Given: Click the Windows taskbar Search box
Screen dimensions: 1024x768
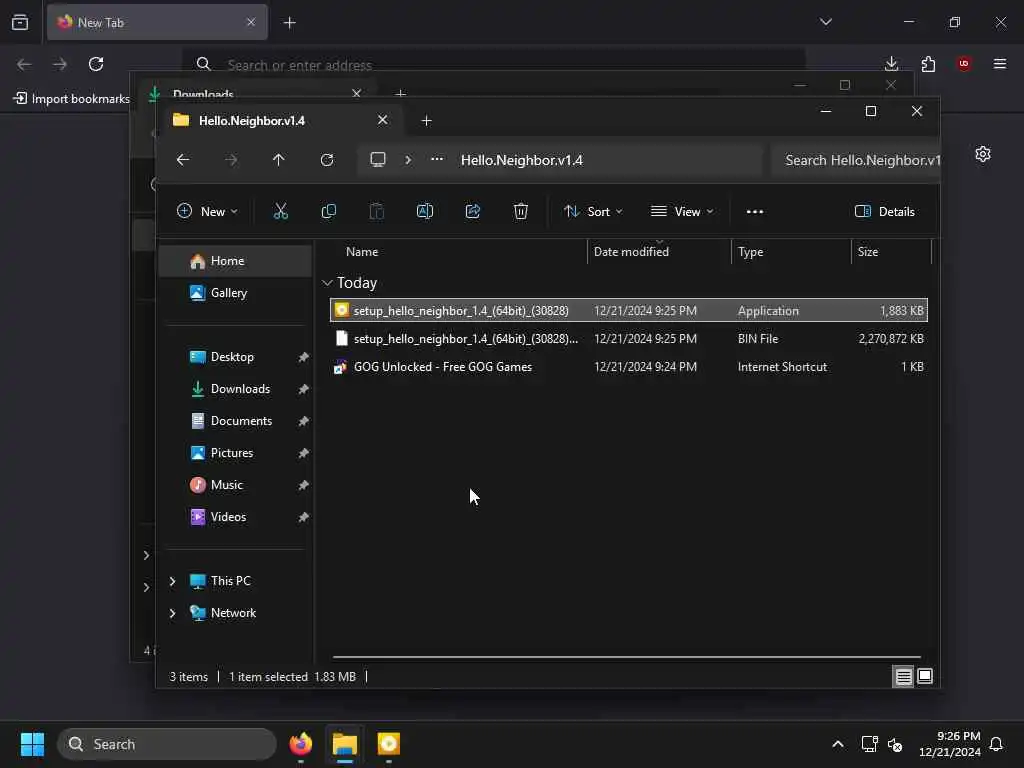Looking at the screenshot, I should [167, 744].
